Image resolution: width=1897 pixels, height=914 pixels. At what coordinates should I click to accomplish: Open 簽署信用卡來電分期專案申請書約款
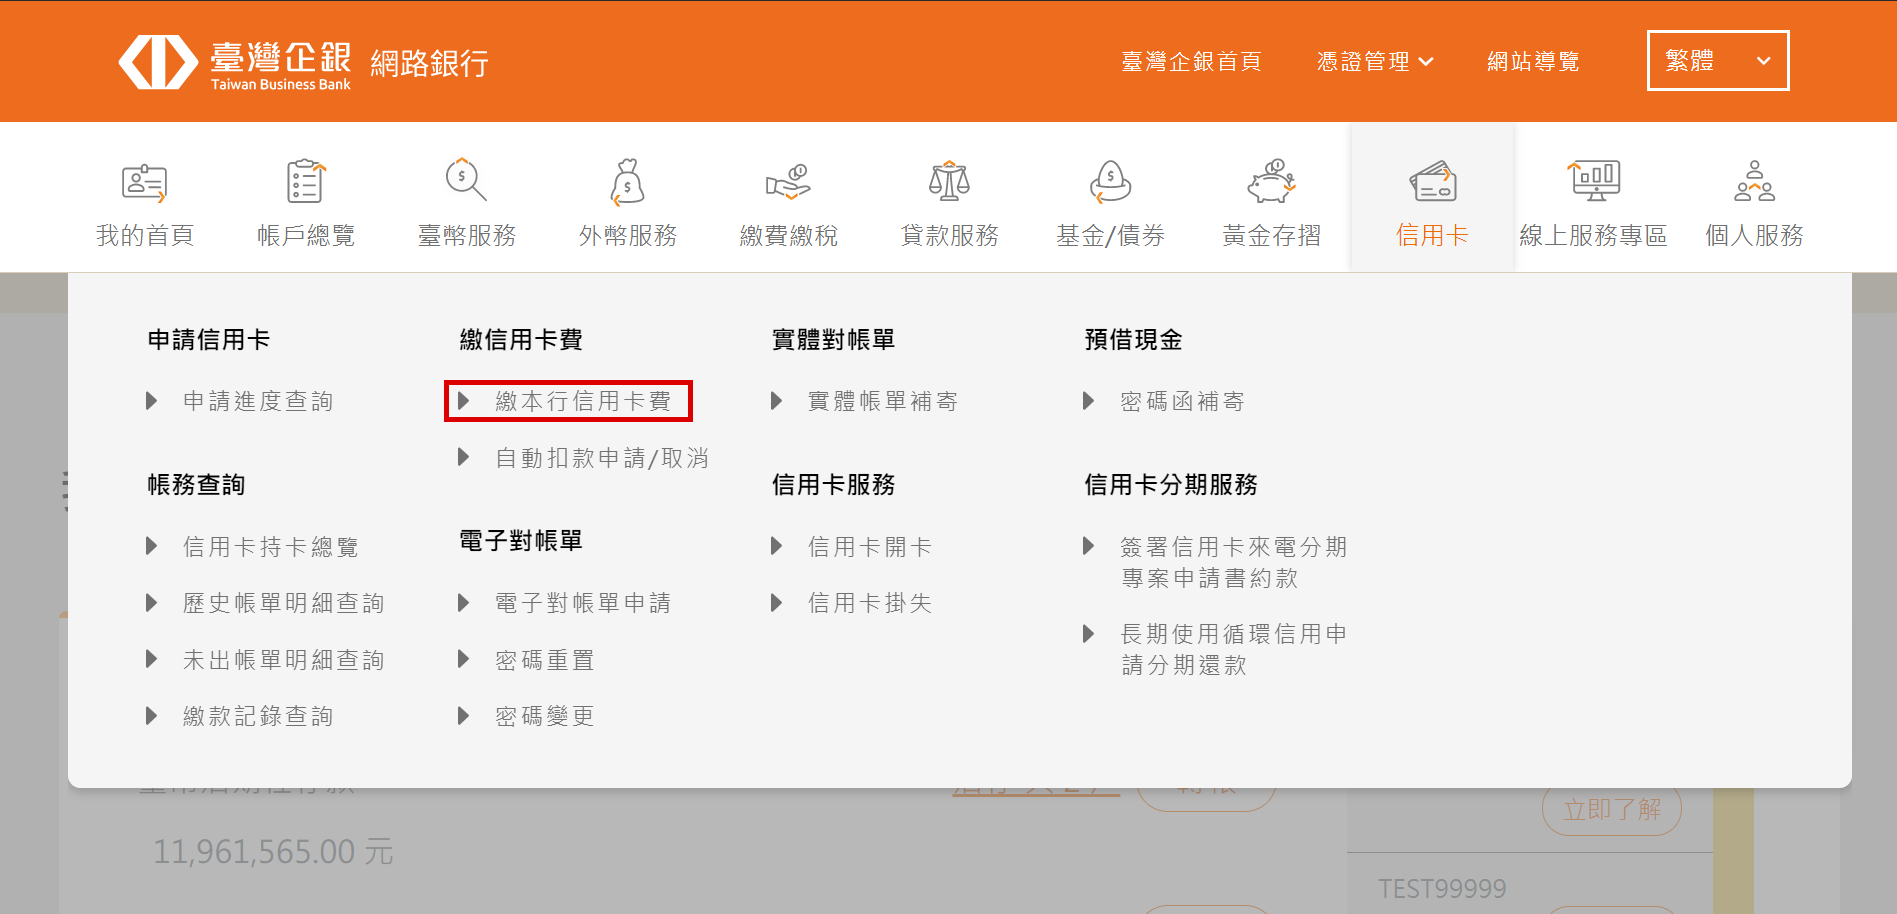(1234, 562)
